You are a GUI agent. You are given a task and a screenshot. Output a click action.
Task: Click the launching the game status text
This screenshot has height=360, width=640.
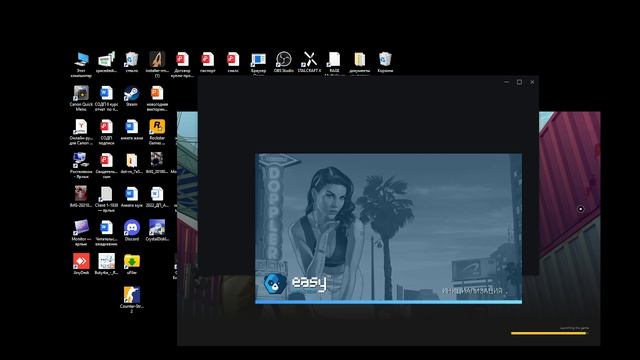click(574, 328)
